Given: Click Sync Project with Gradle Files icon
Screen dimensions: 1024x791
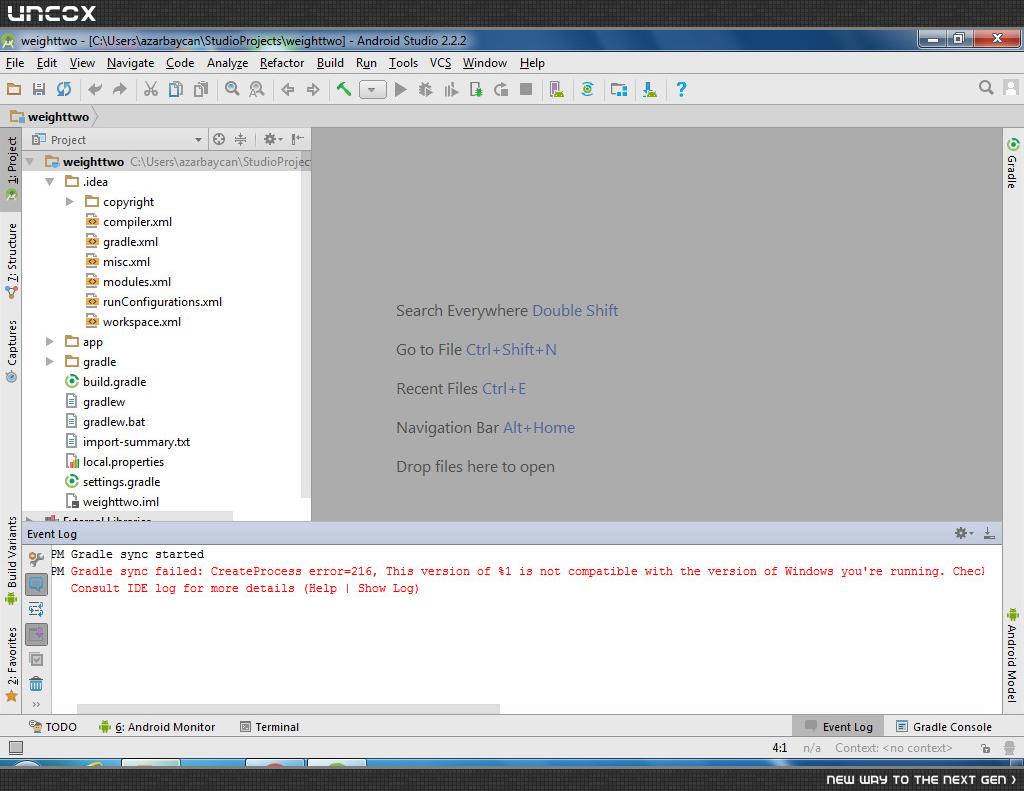Looking at the screenshot, I should [588, 89].
